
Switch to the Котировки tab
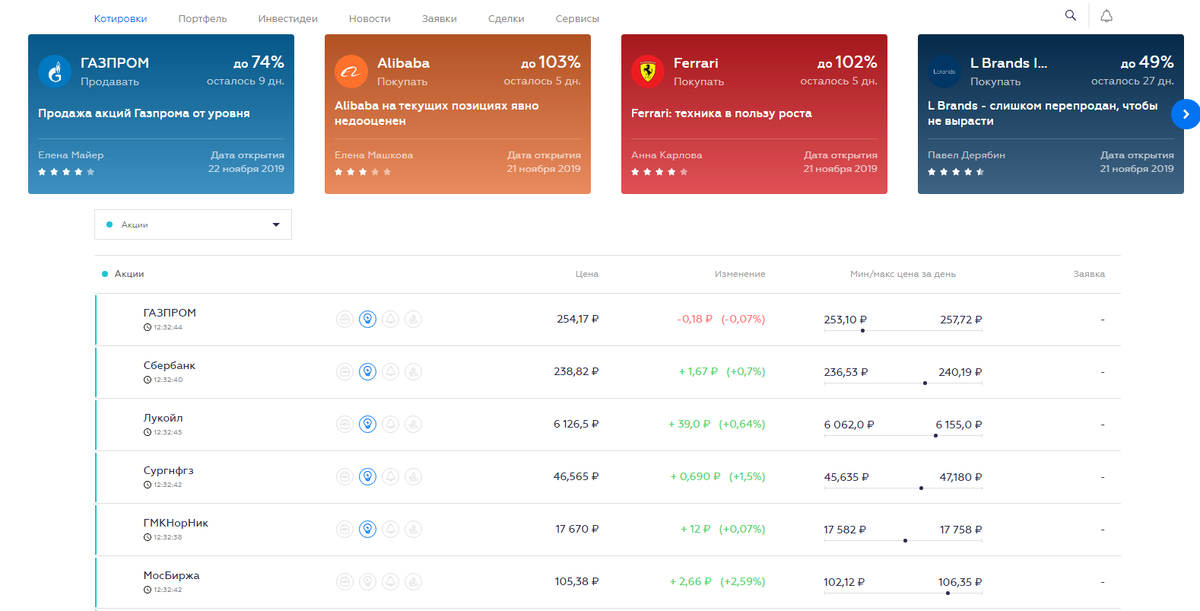(120, 19)
